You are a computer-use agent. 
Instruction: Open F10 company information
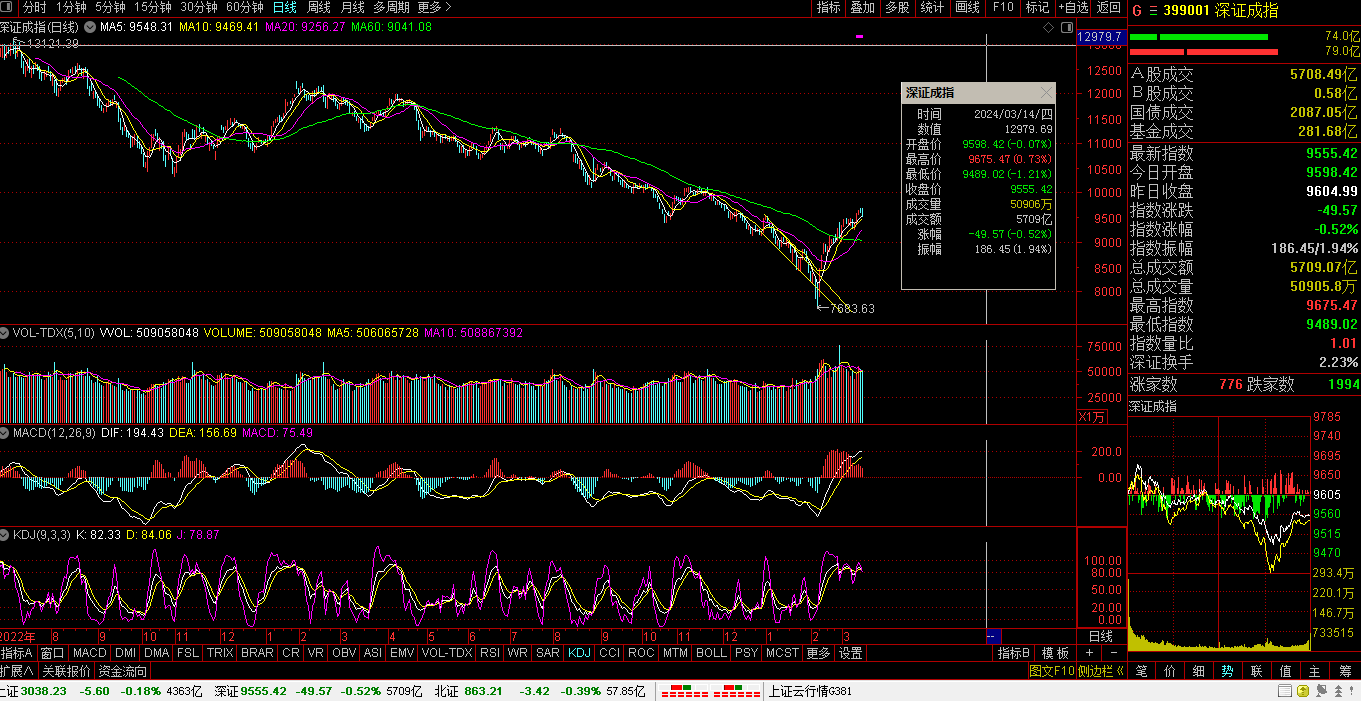click(1003, 7)
